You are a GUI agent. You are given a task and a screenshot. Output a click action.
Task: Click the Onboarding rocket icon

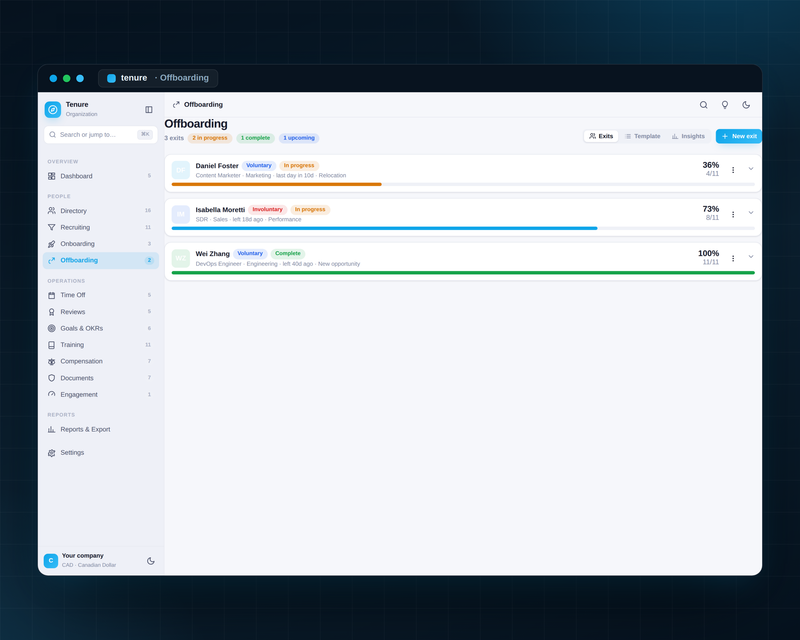point(52,244)
